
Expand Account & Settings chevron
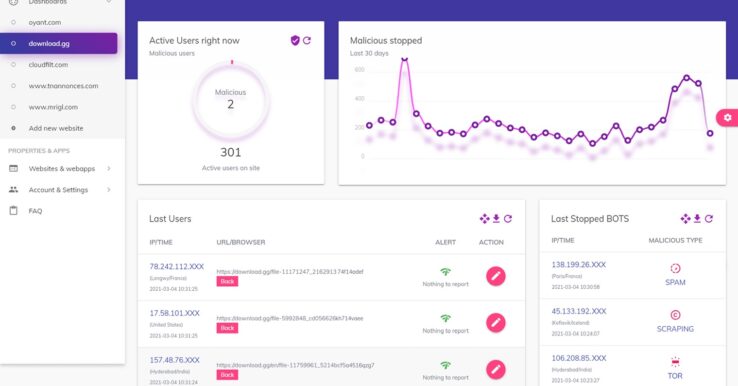tap(109, 189)
